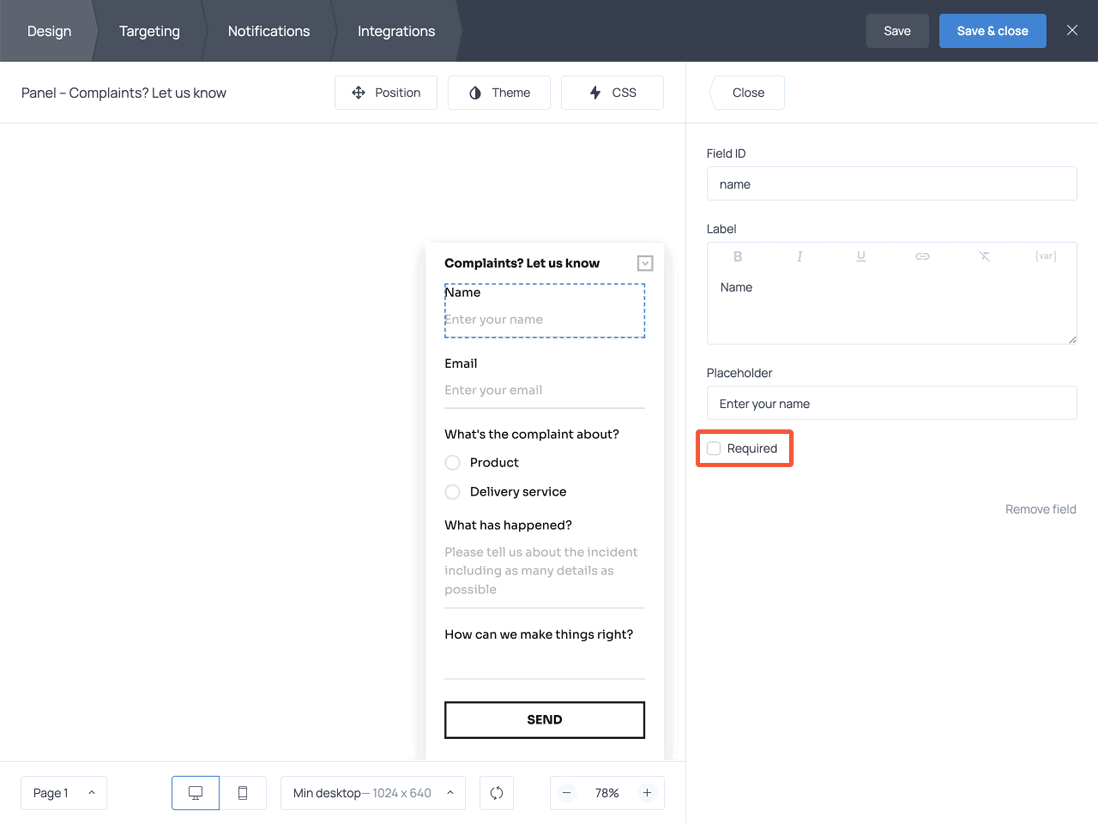Open the panel options chevron next to Complaints title

coord(645,262)
